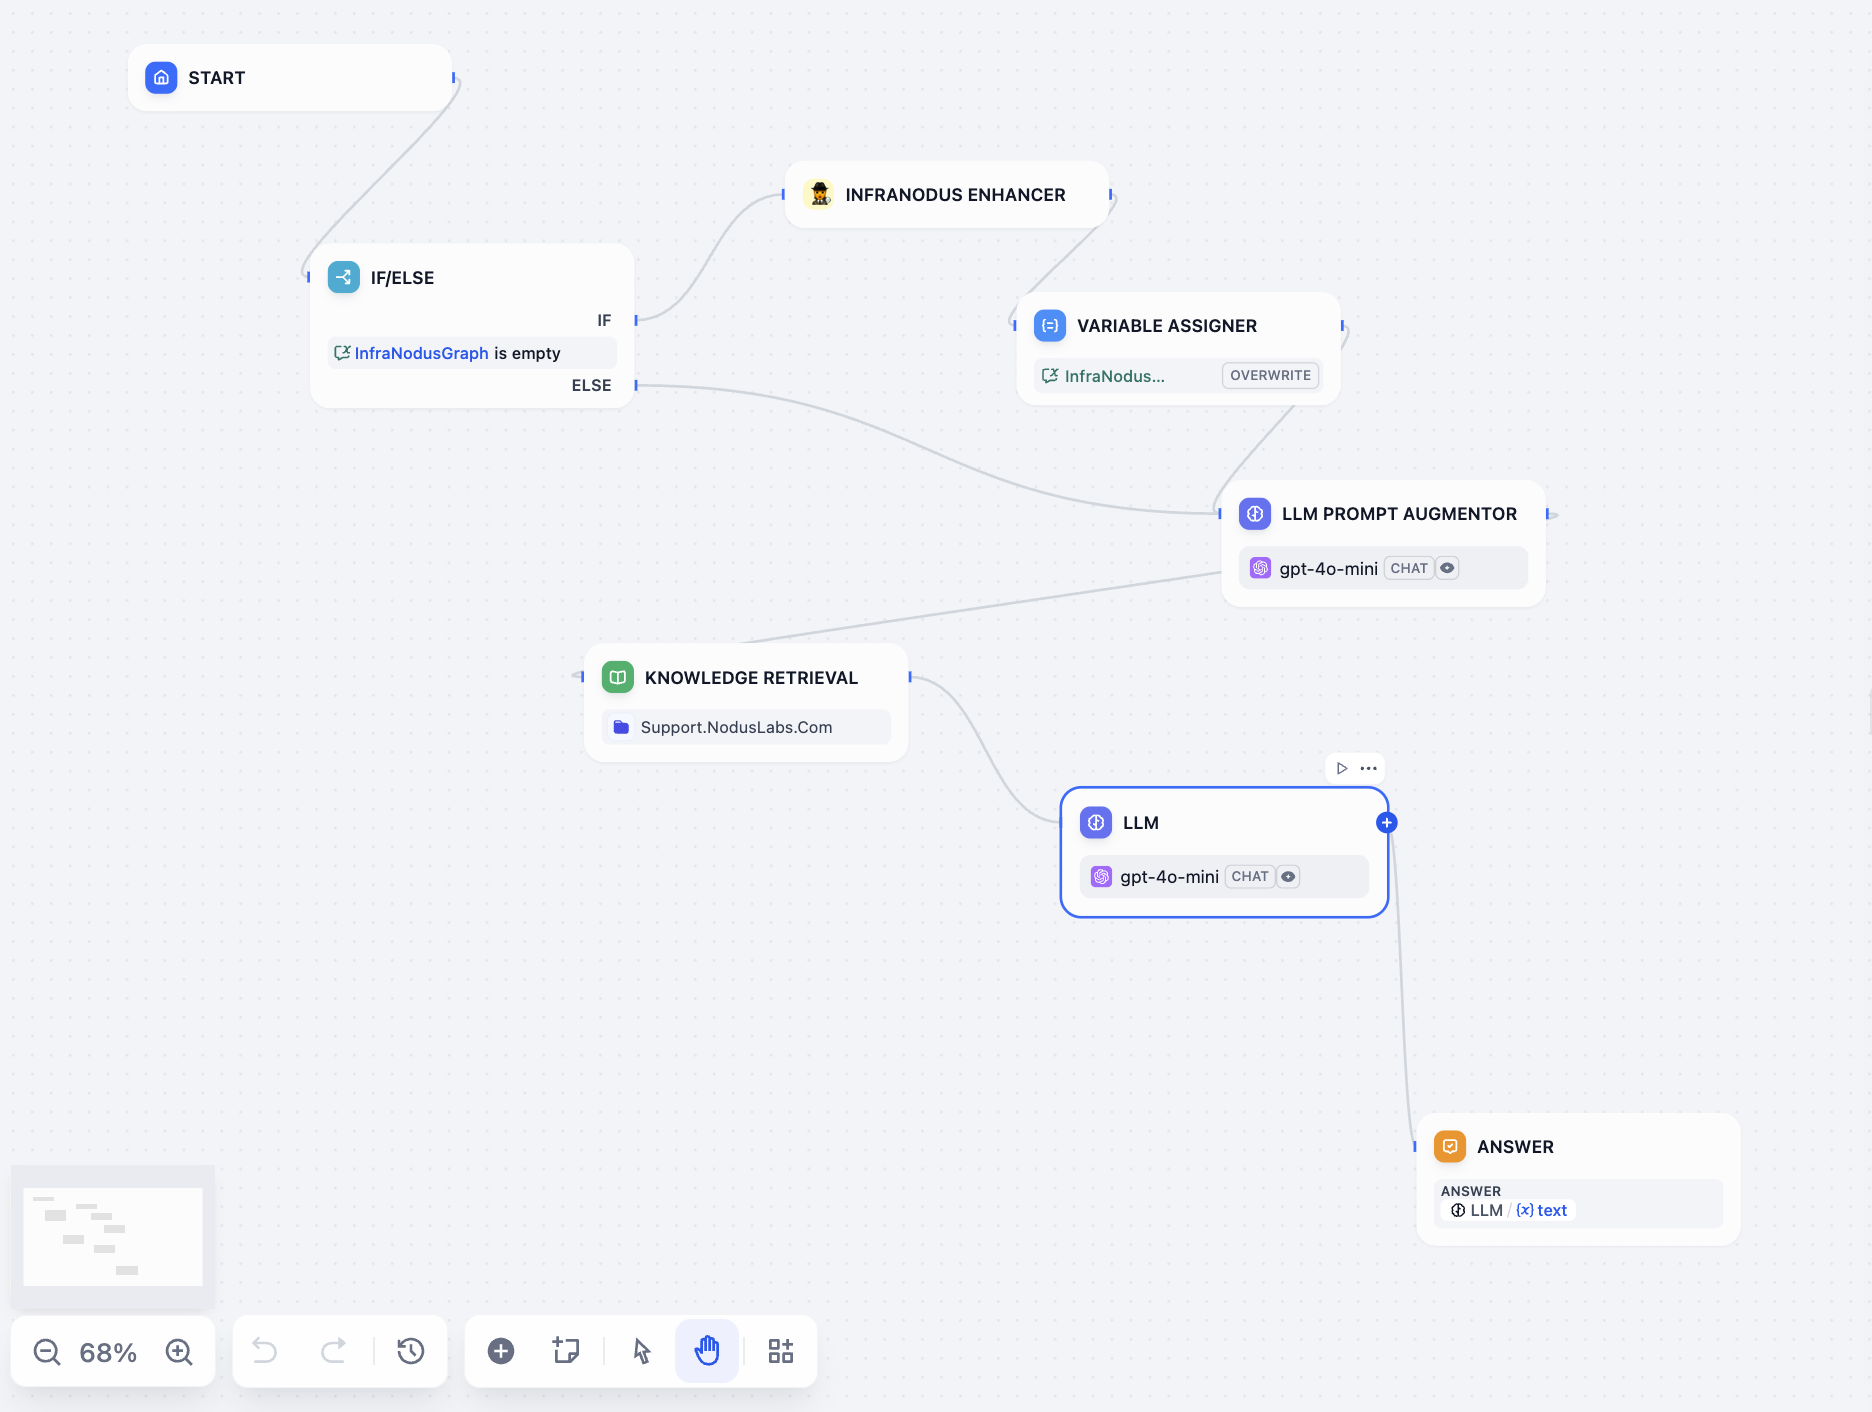Click OpenAI logo in LLM Prompt Augmentor
Image resolution: width=1872 pixels, height=1412 pixels.
[x=1261, y=568]
